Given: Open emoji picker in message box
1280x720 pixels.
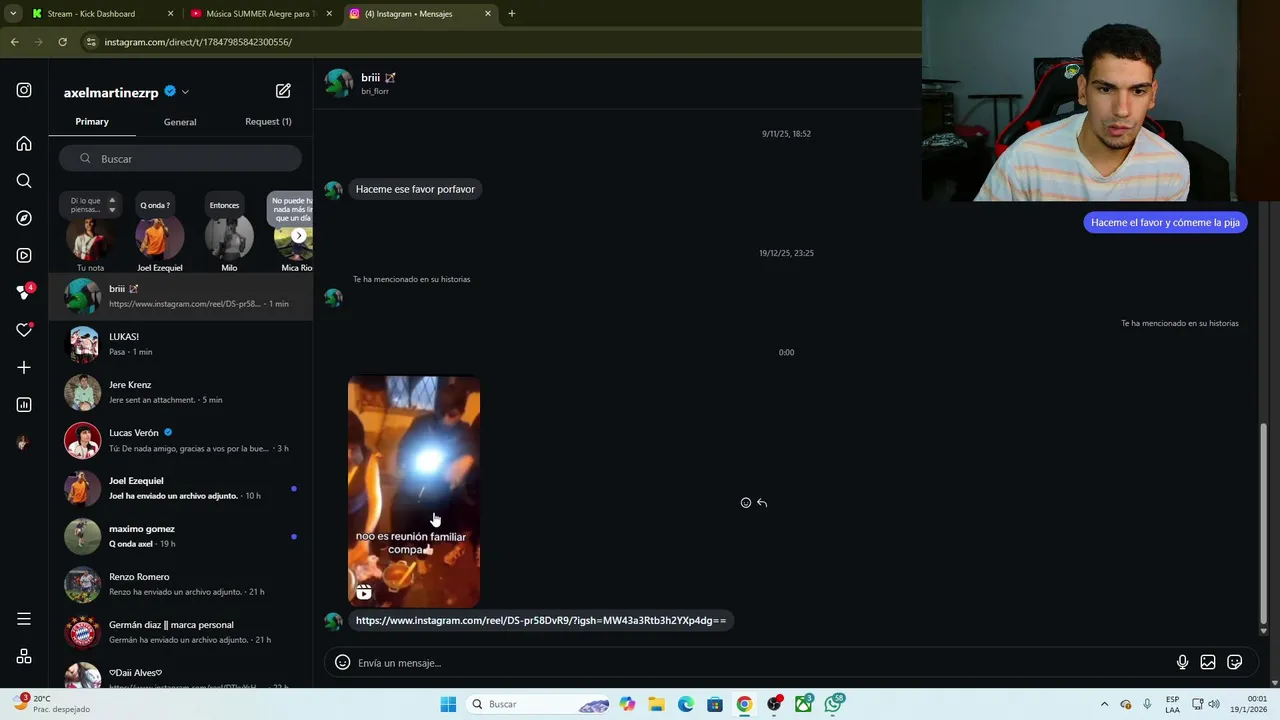Looking at the screenshot, I should click(x=342, y=662).
